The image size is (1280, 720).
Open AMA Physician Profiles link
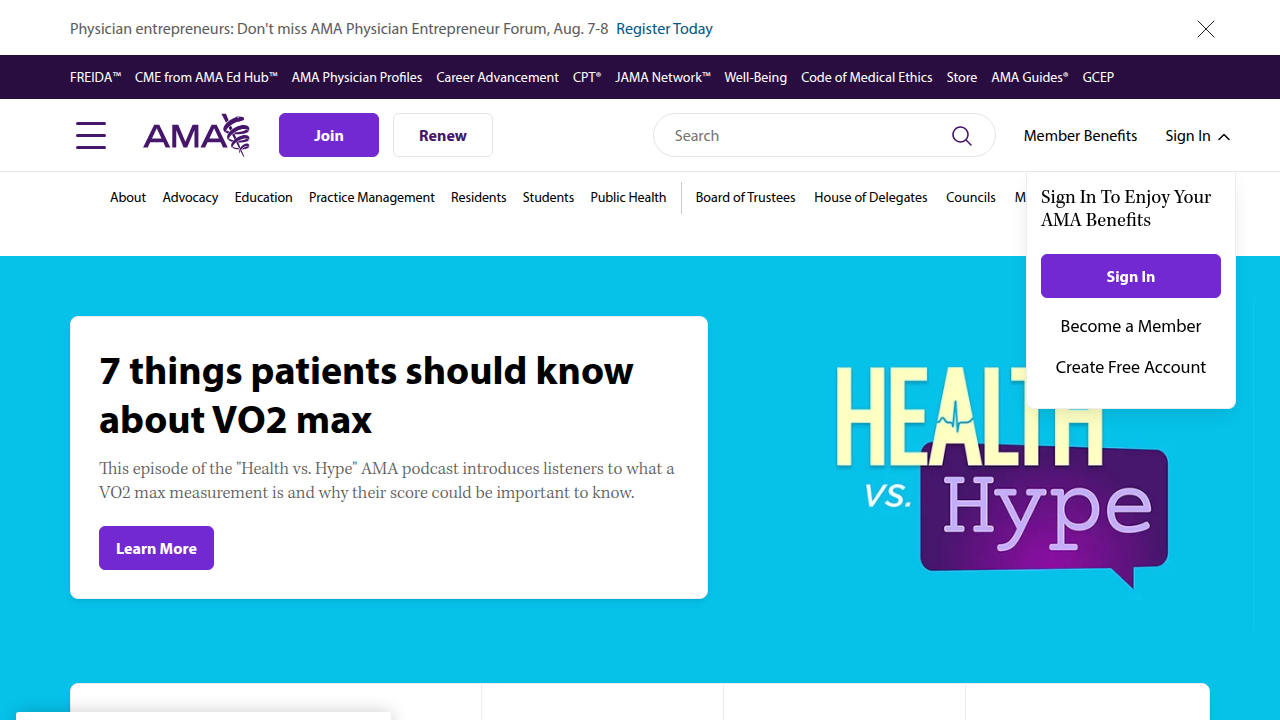(357, 77)
